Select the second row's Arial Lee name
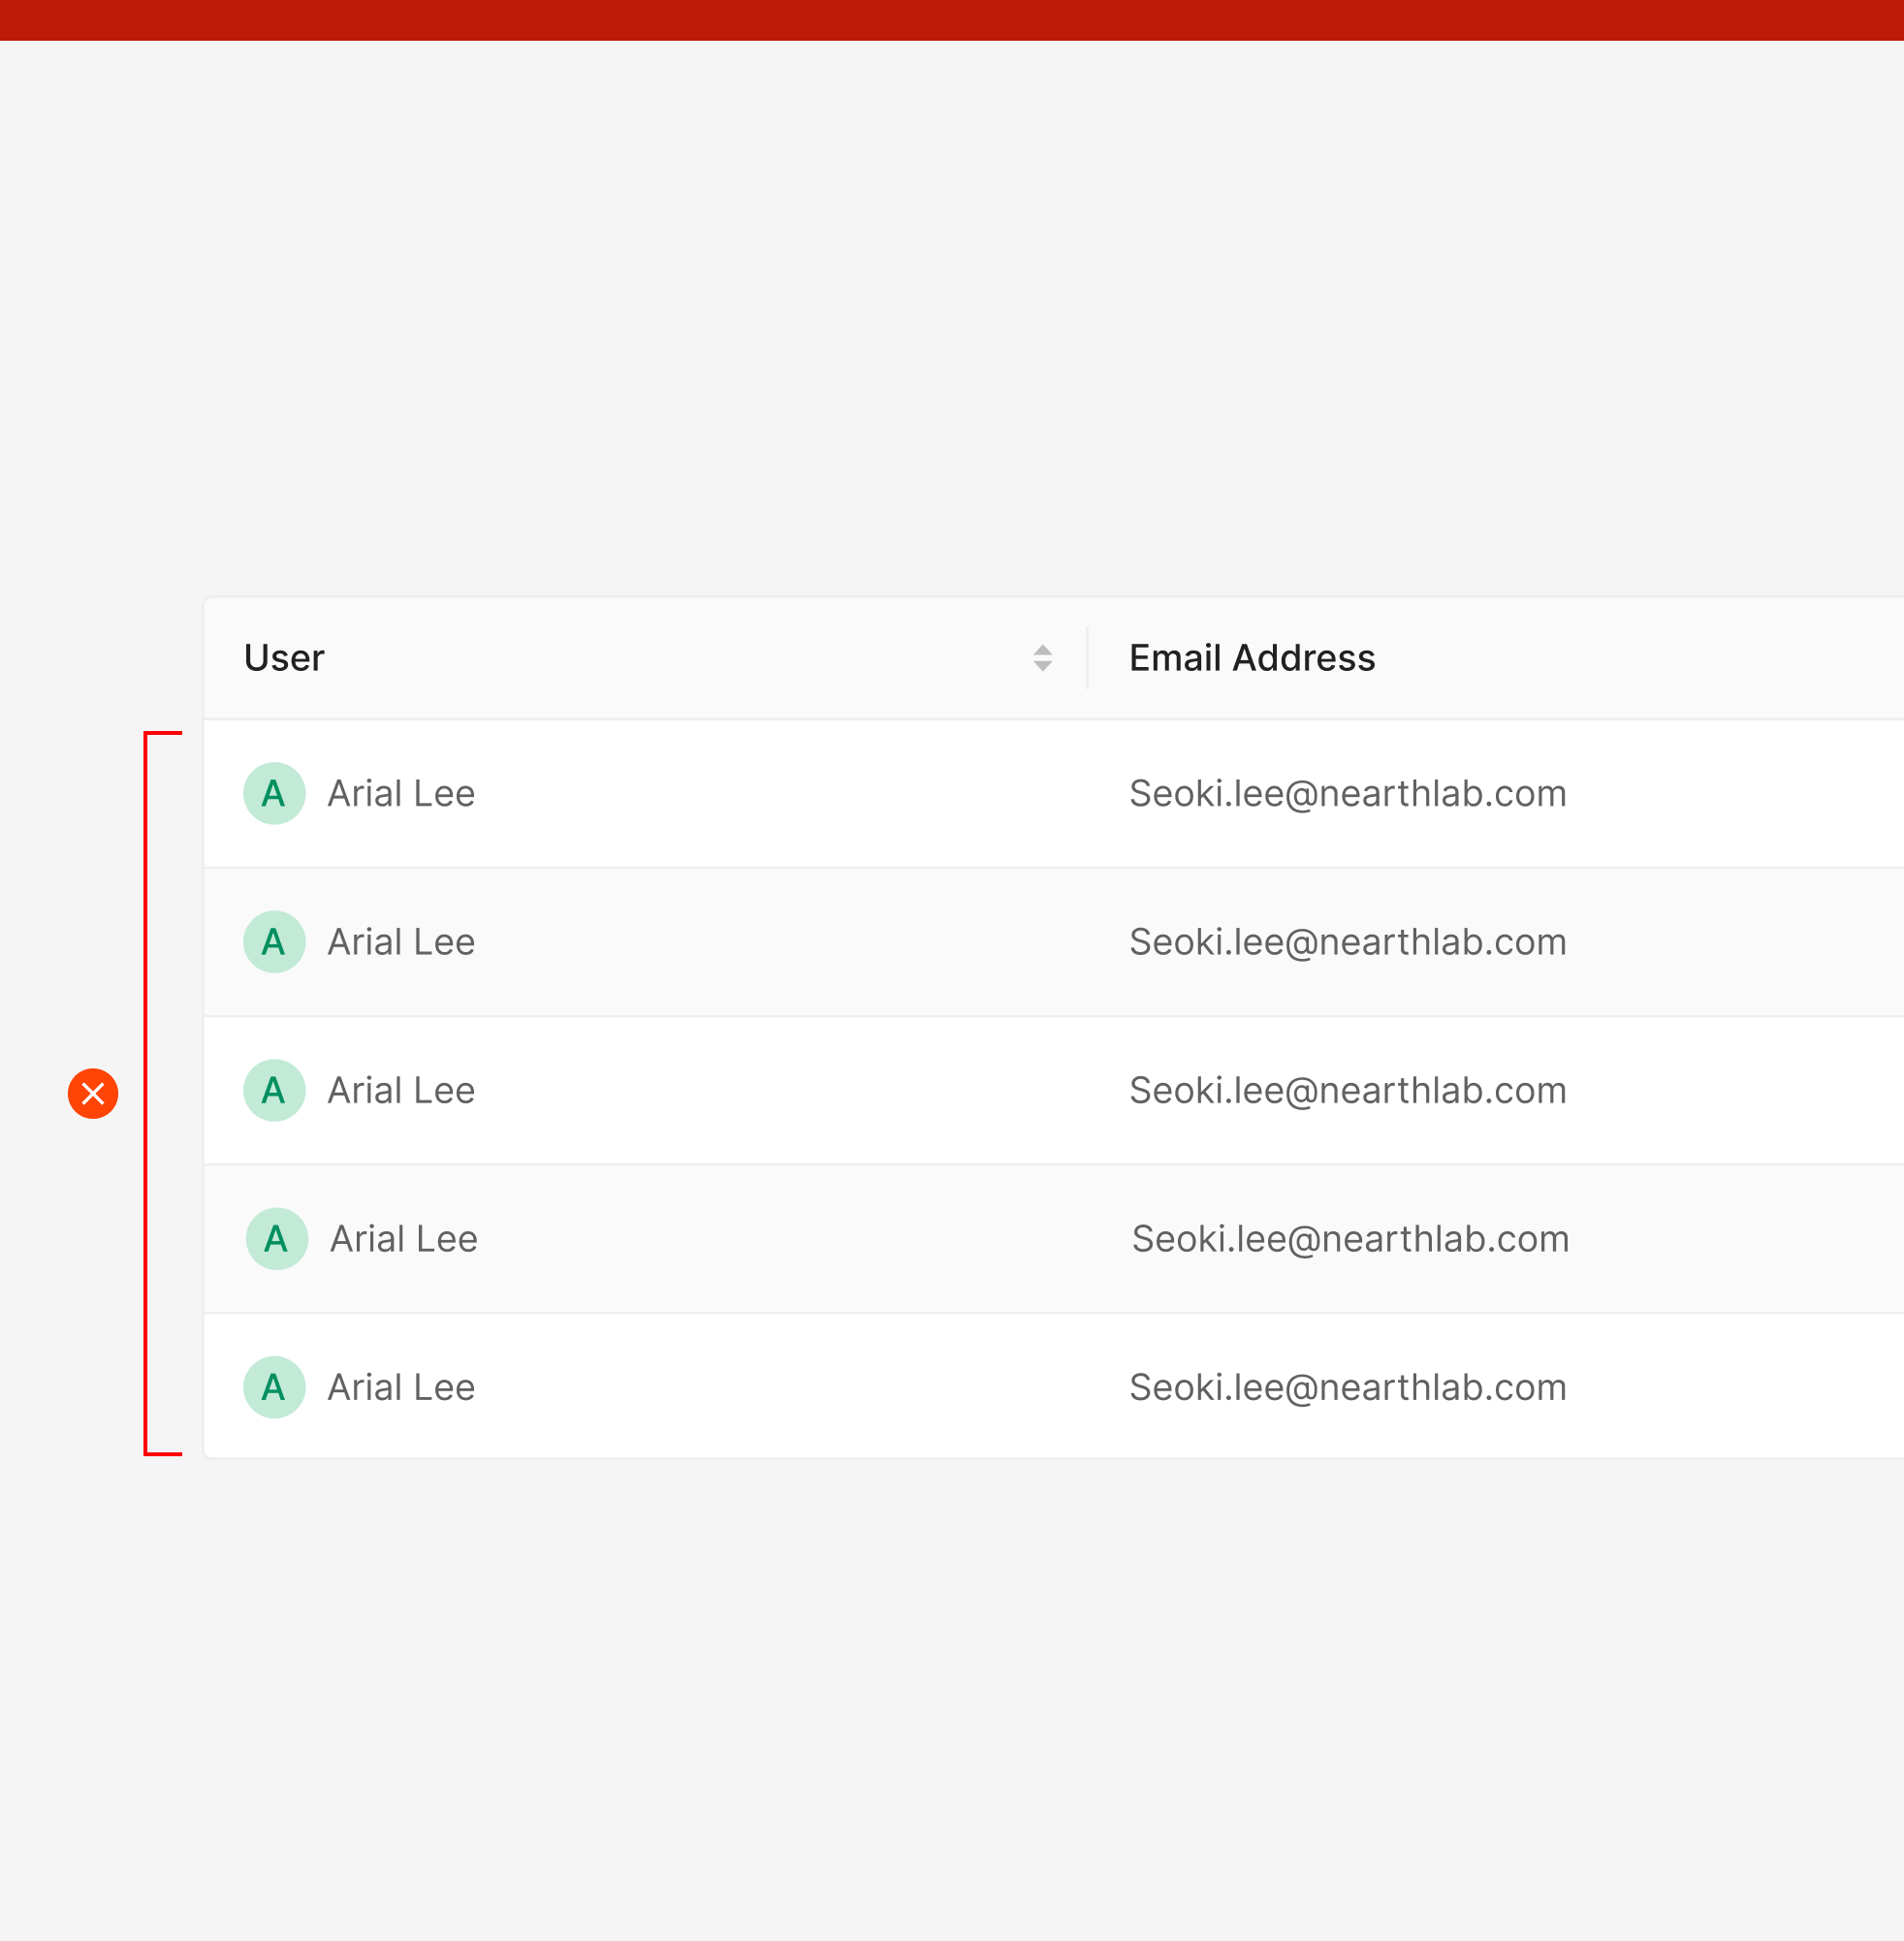The height and width of the screenshot is (1941, 1904). pyautogui.click(x=401, y=941)
